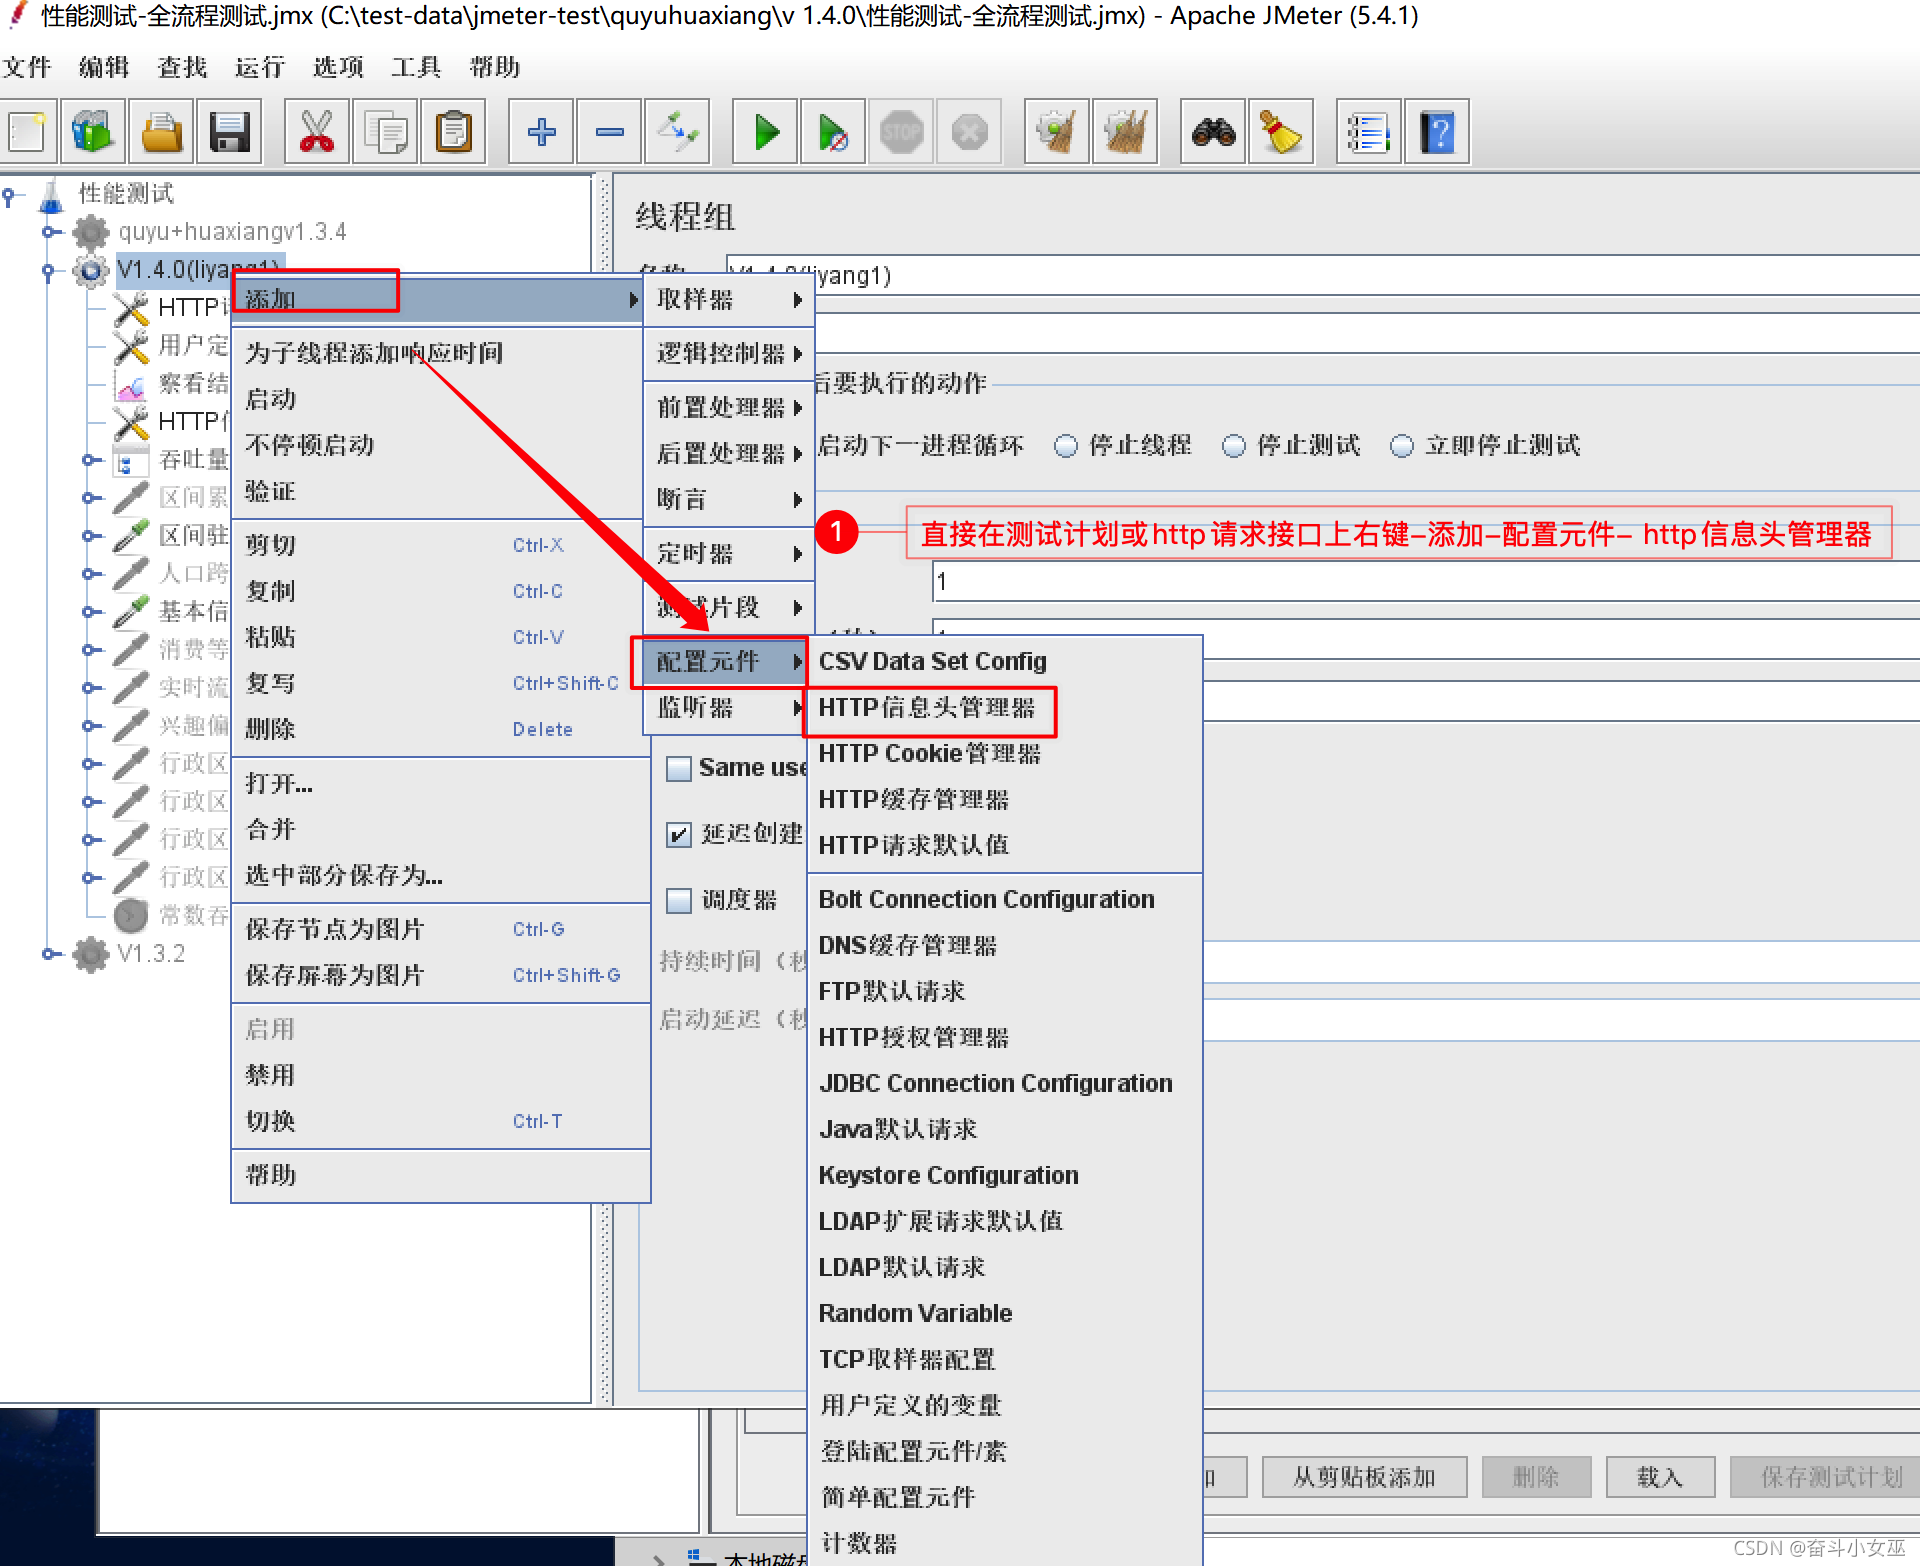Image resolution: width=1920 pixels, height=1566 pixels.
Task: Click the gear icon beside quyu+huaxiangv1.3.4
Action: click(x=90, y=232)
